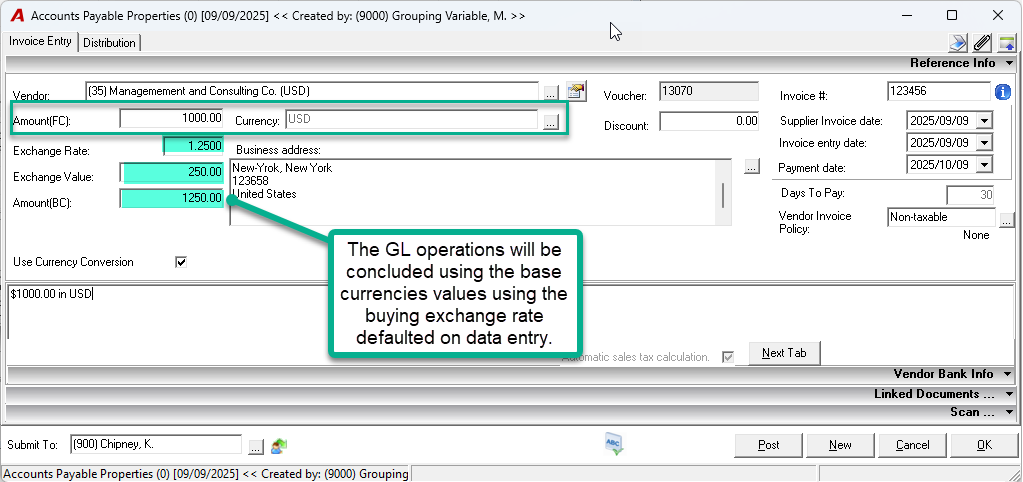Click the Submit To field with Chipney, K.
Viewport: 1023px width, 482px height.
(x=155, y=444)
